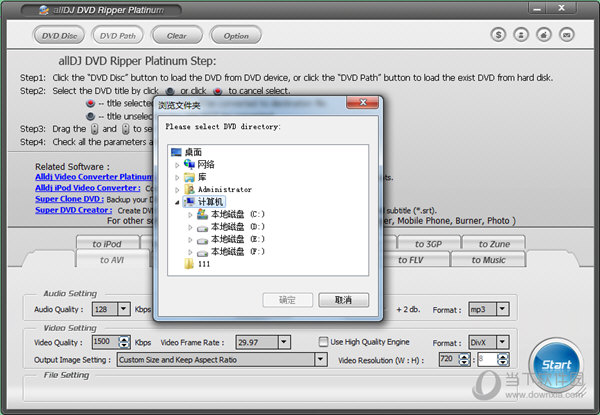Select 本地磁盘 (C:) drive
Screen dimensions: 600x415
[x=230, y=214]
